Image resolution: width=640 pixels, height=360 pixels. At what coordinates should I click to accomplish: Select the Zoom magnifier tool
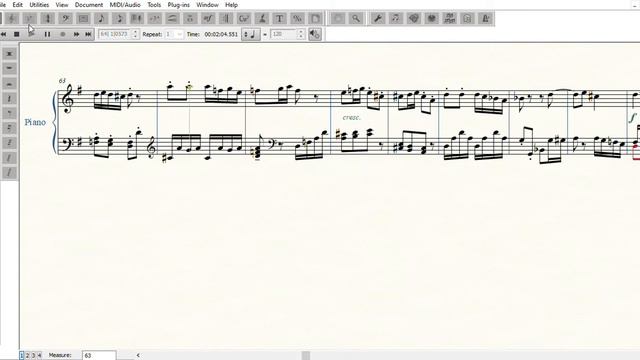point(356,18)
